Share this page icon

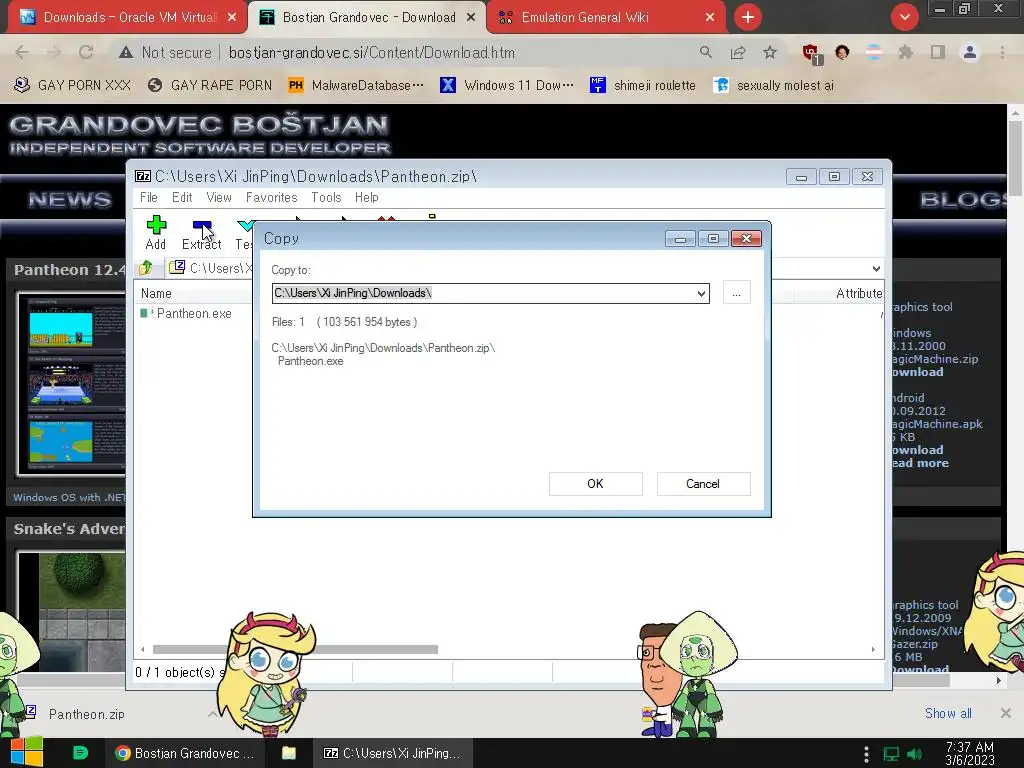(x=738, y=52)
